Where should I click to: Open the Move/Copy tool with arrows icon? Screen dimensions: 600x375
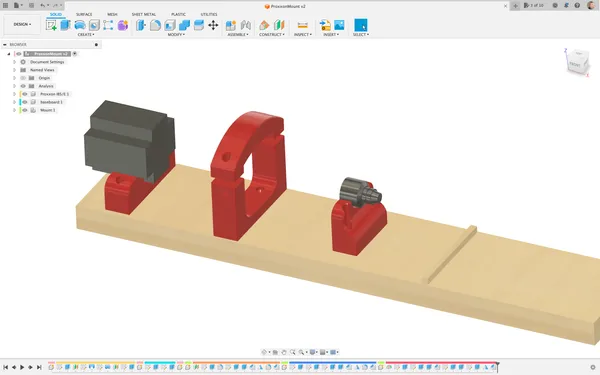(x=213, y=25)
